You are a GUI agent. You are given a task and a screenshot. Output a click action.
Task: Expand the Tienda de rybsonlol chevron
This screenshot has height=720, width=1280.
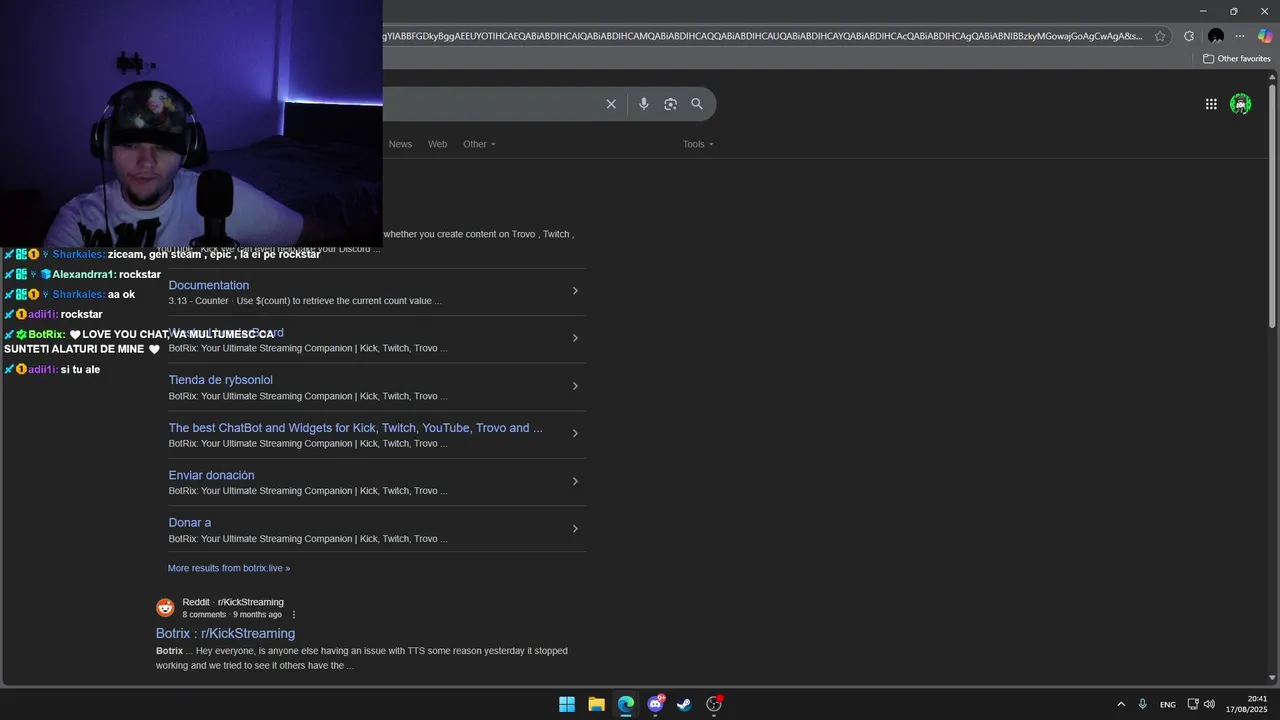[575, 386]
